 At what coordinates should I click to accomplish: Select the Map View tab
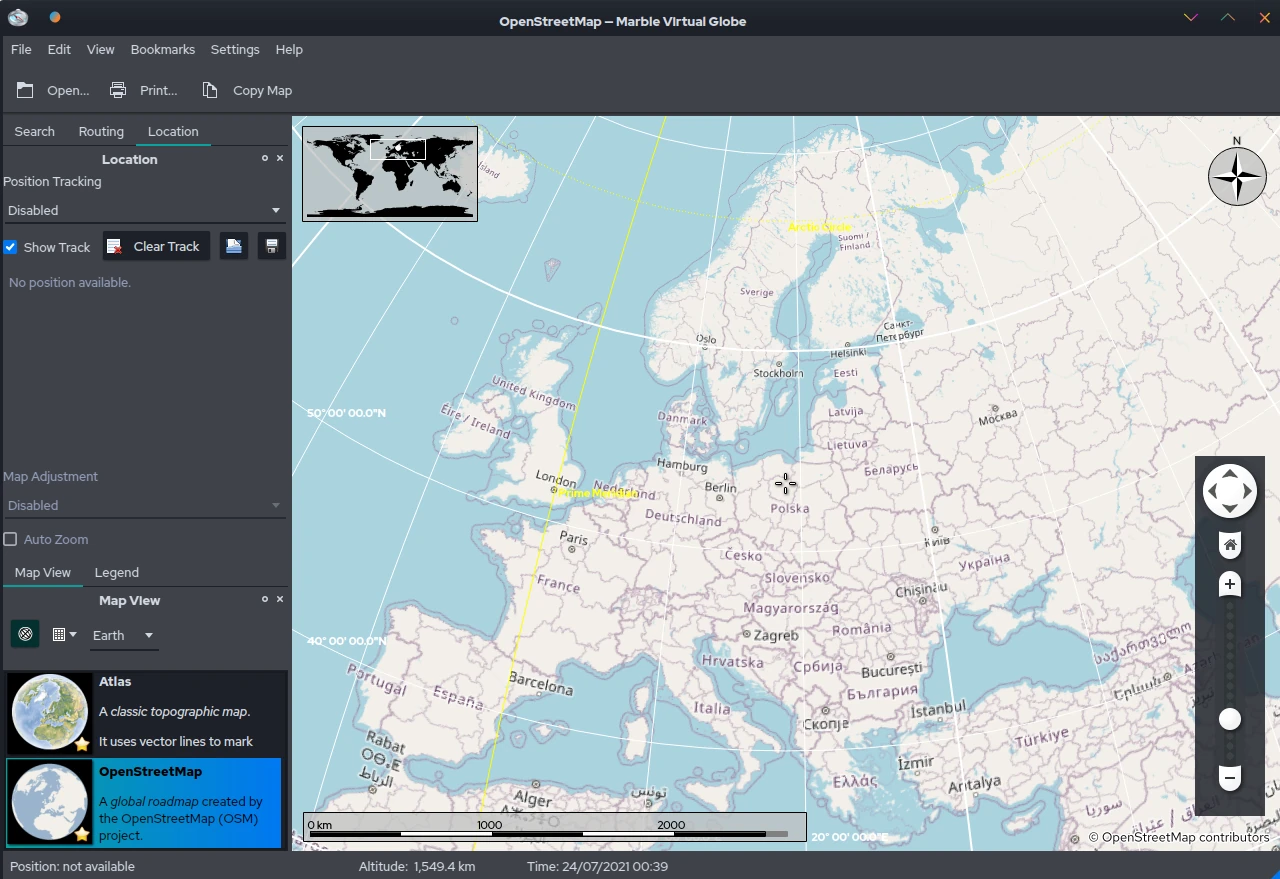pyautogui.click(x=43, y=572)
